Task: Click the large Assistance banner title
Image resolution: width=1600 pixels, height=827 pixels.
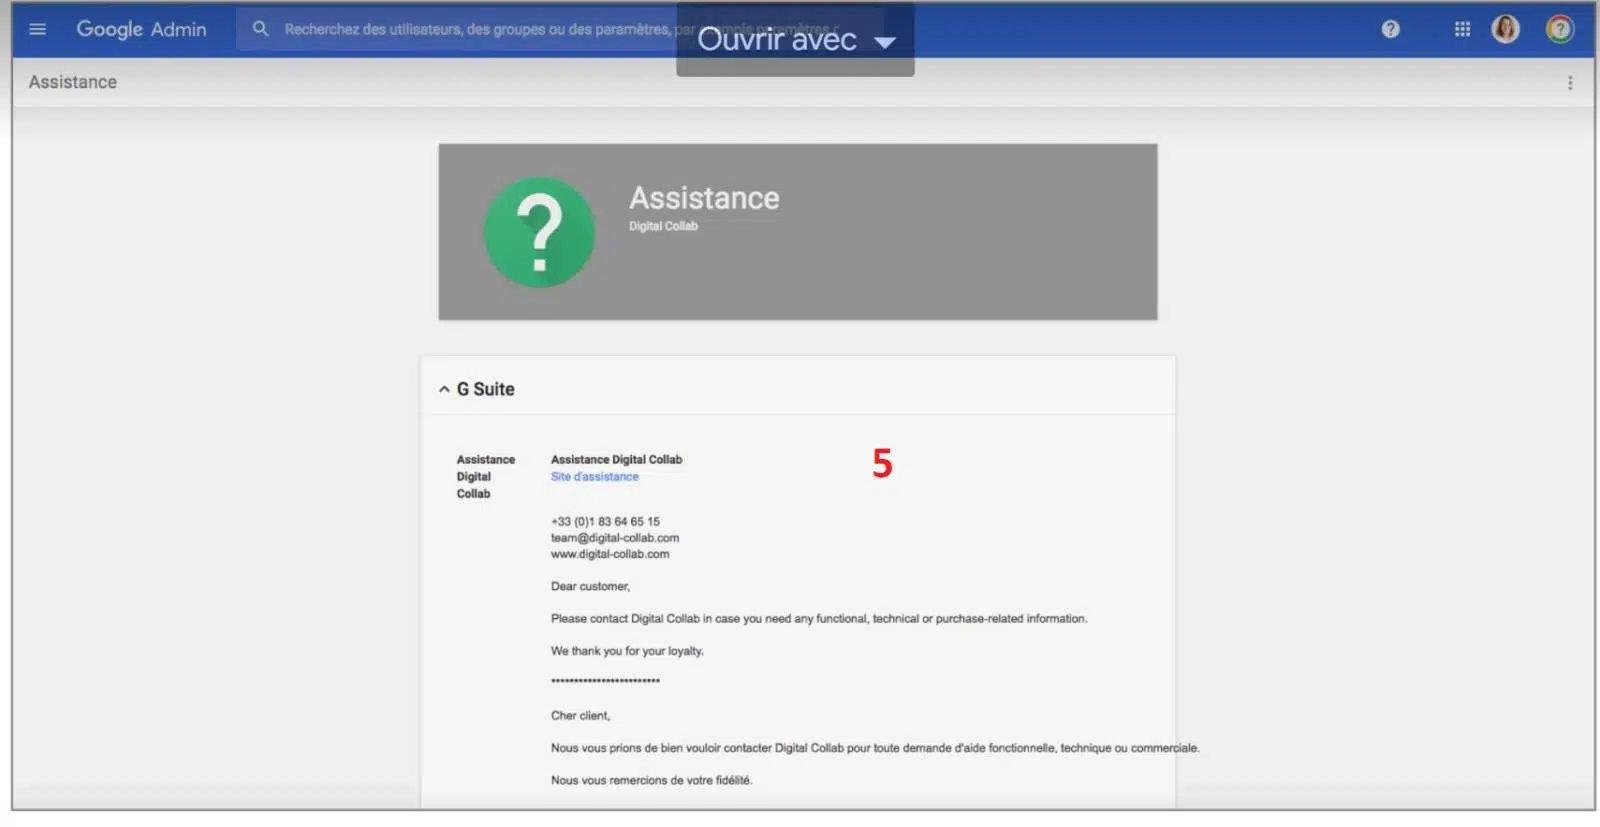Action: coord(704,198)
